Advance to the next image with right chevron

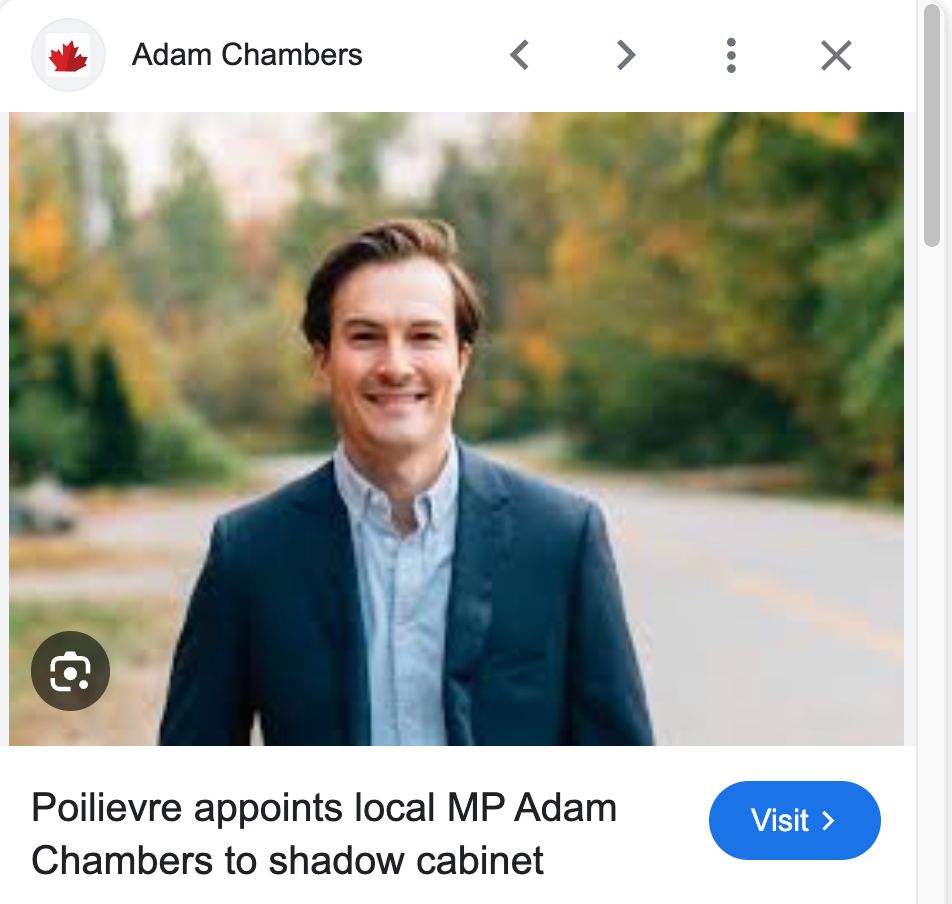point(625,55)
